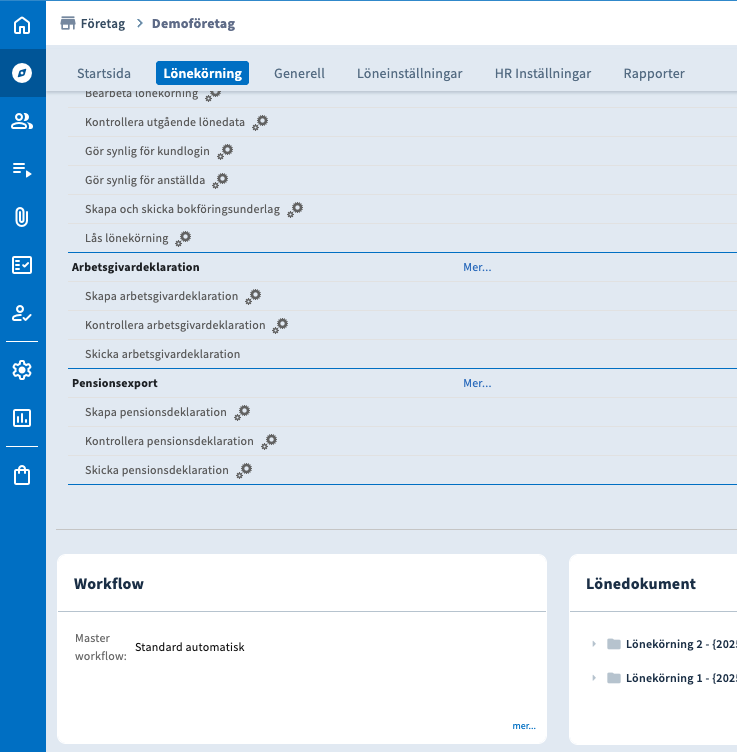This screenshot has height=752, width=737.
Task: Click gear icon beside Skicka pensionsdeklaration
Action: pyautogui.click(x=243, y=470)
